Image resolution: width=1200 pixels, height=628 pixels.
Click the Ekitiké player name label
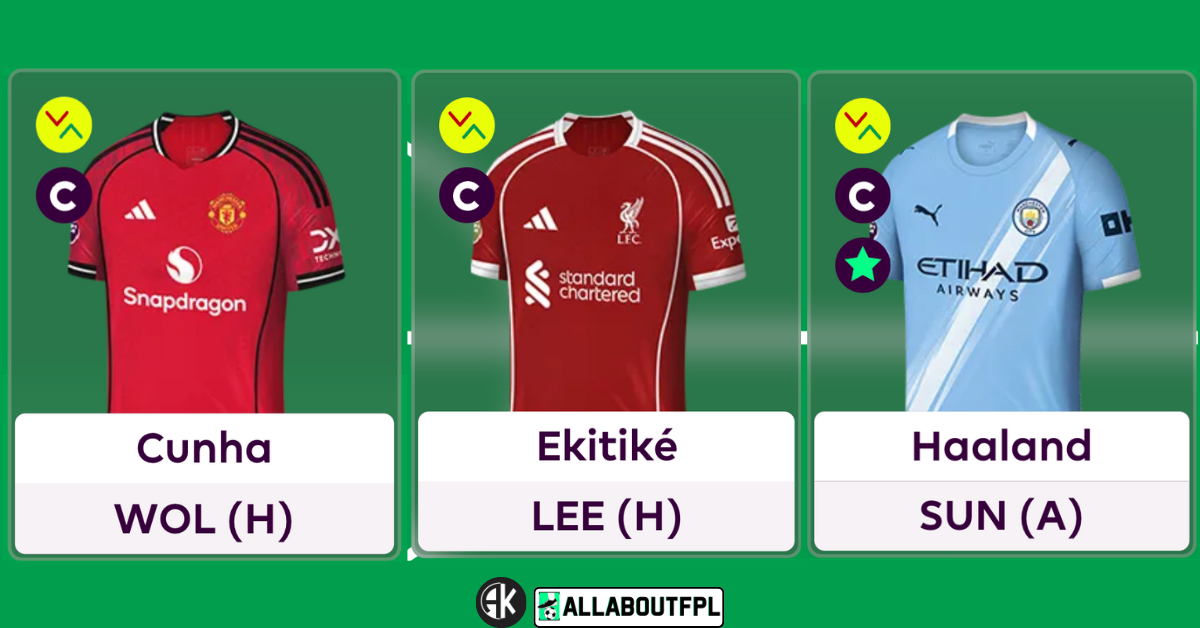[x=606, y=446]
